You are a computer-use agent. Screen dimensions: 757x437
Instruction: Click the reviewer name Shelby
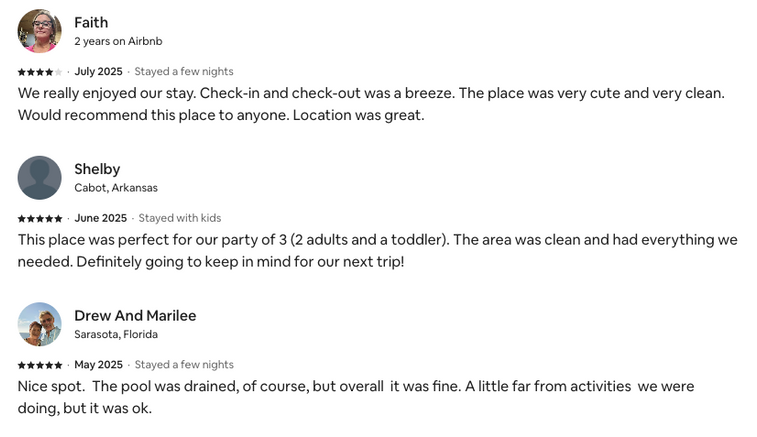tap(97, 169)
